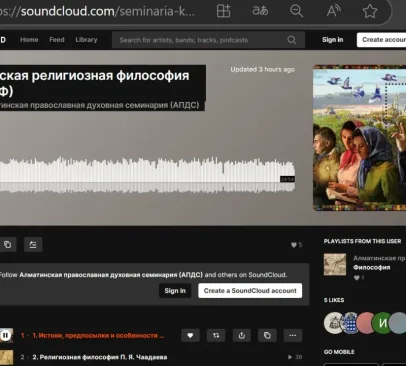Open more options for track 1
This screenshot has width=406, height=366.
click(x=293, y=335)
